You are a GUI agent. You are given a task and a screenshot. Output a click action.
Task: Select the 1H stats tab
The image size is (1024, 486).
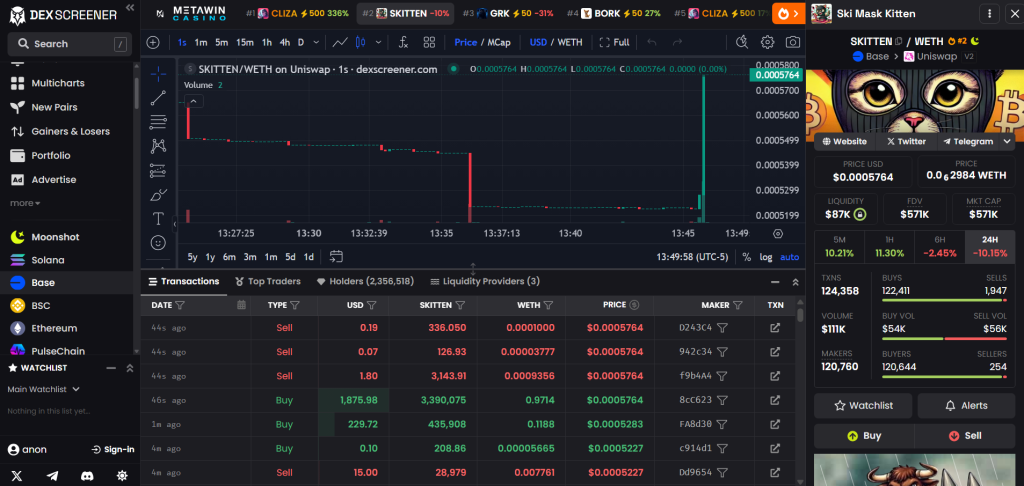(889, 247)
